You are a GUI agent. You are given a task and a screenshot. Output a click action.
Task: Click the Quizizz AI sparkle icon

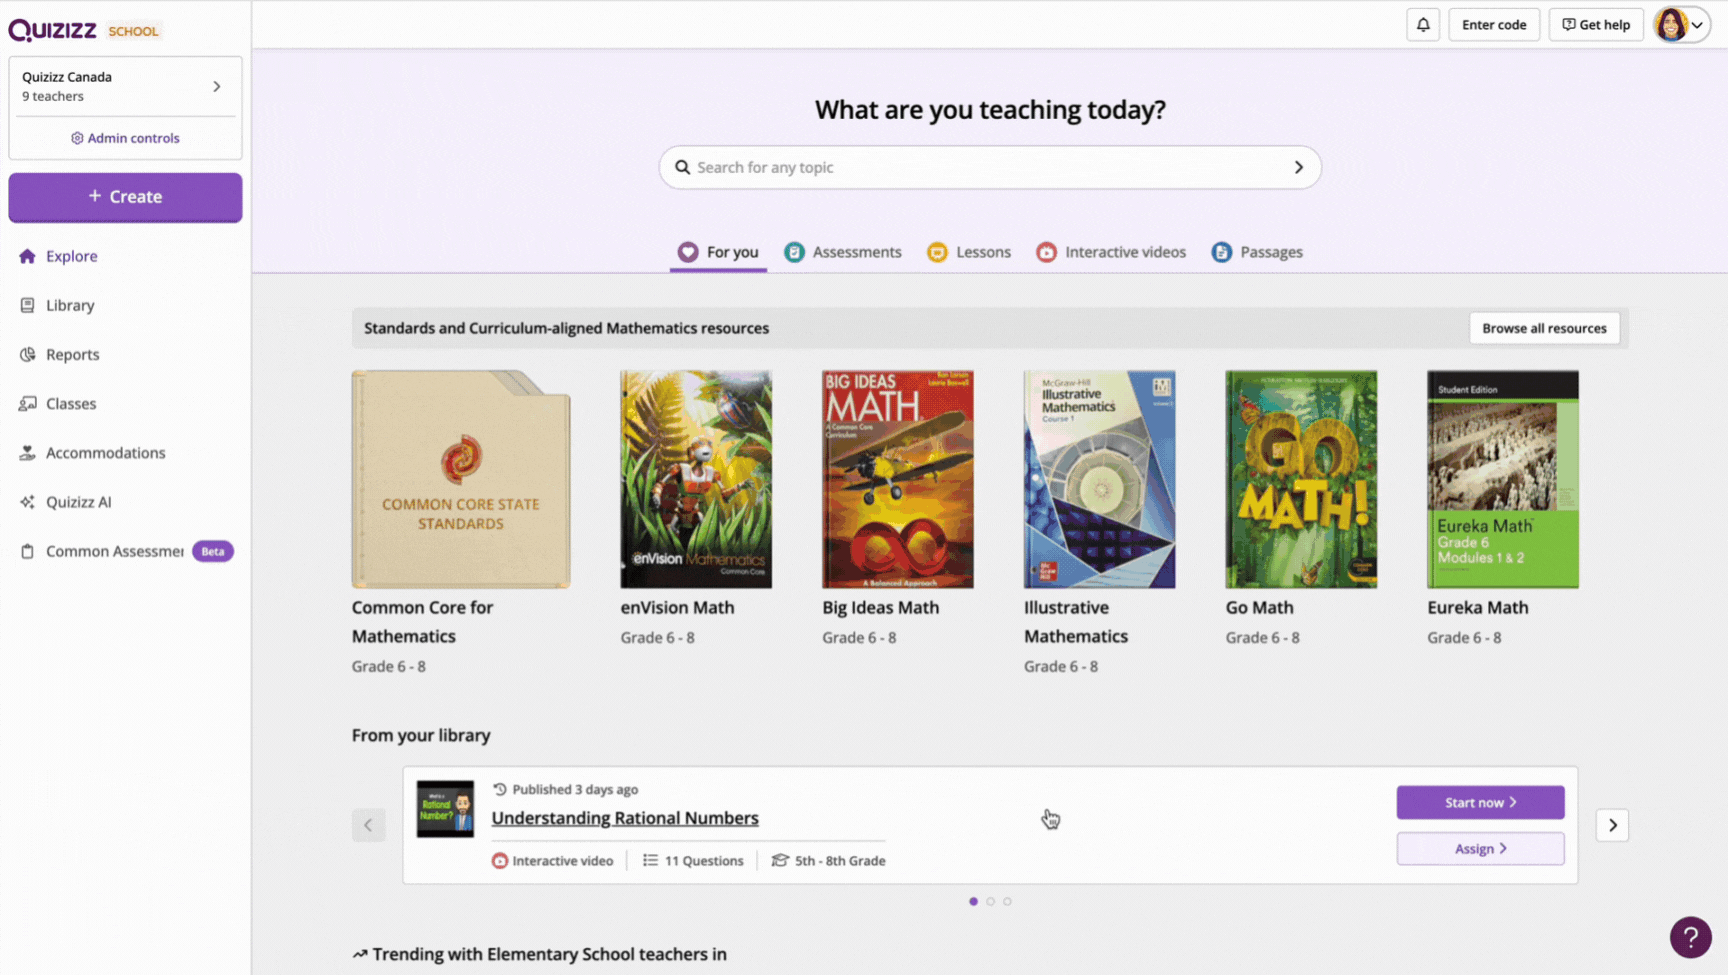tap(27, 502)
